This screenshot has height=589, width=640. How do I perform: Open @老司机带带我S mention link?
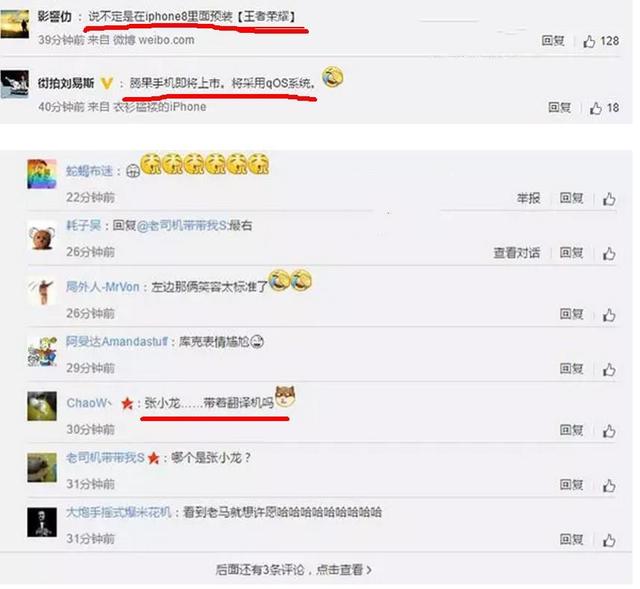(x=182, y=225)
